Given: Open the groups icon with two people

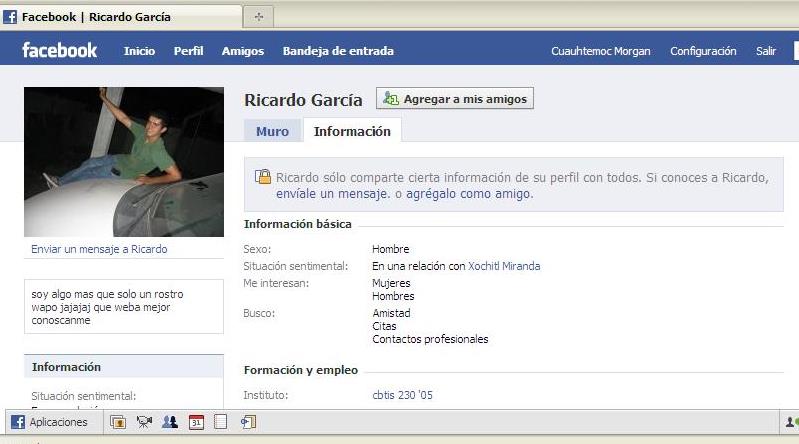Looking at the screenshot, I should pyautogui.click(x=170, y=422).
